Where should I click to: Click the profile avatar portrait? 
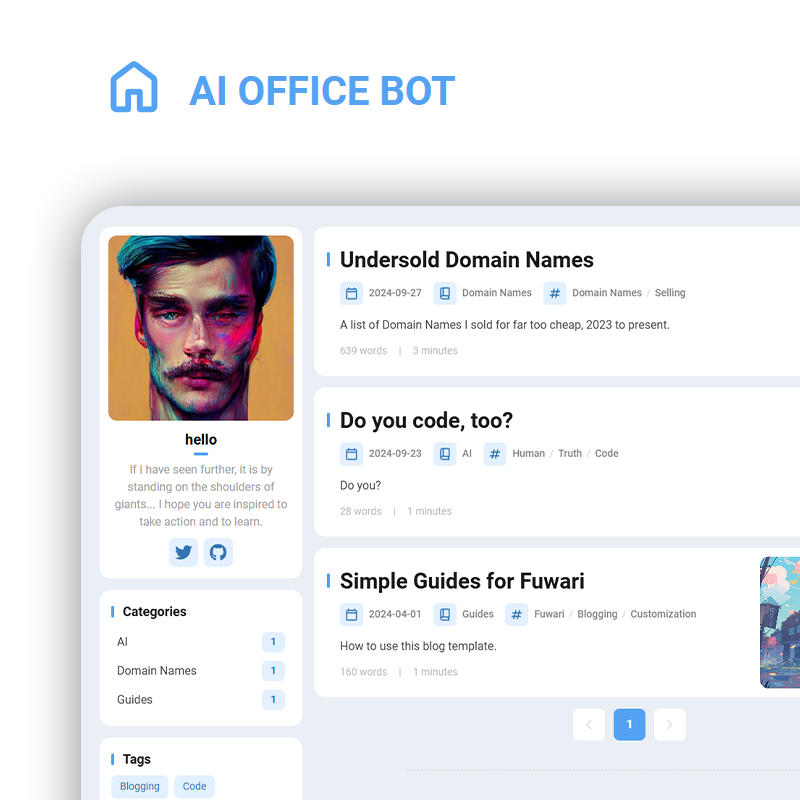[x=201, y=328]
